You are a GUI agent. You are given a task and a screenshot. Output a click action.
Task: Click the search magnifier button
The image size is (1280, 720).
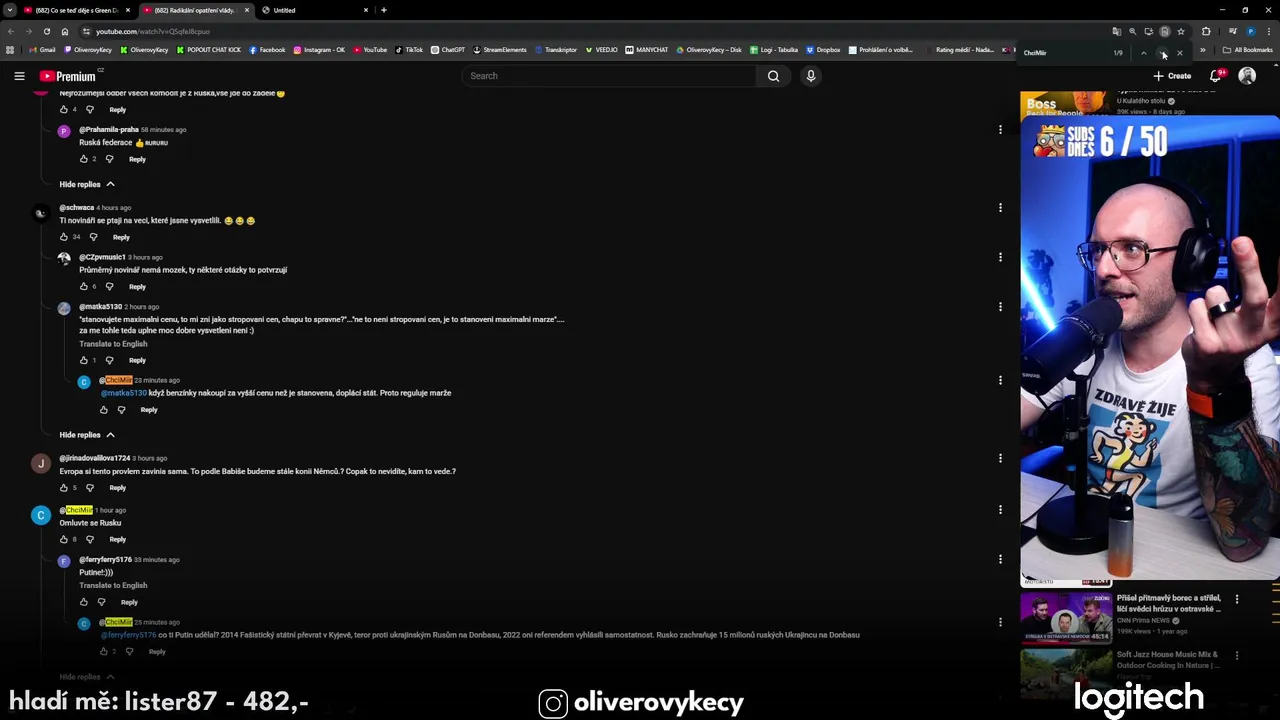tap(773, 76)
